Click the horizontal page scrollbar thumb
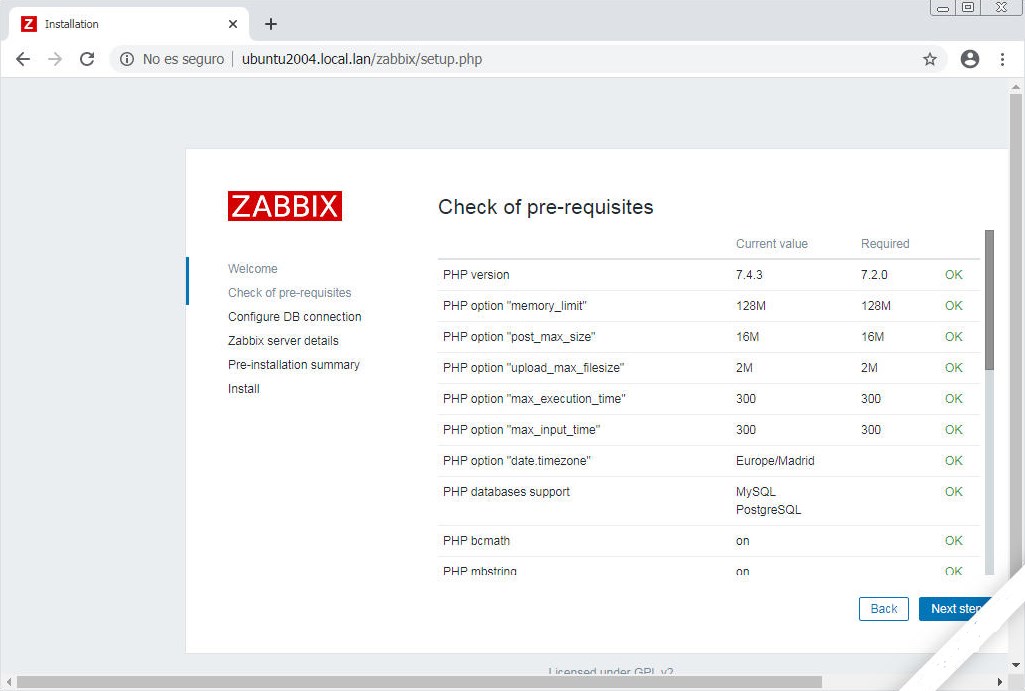The height and width of the screenshot is (691, 1025). 419,682
